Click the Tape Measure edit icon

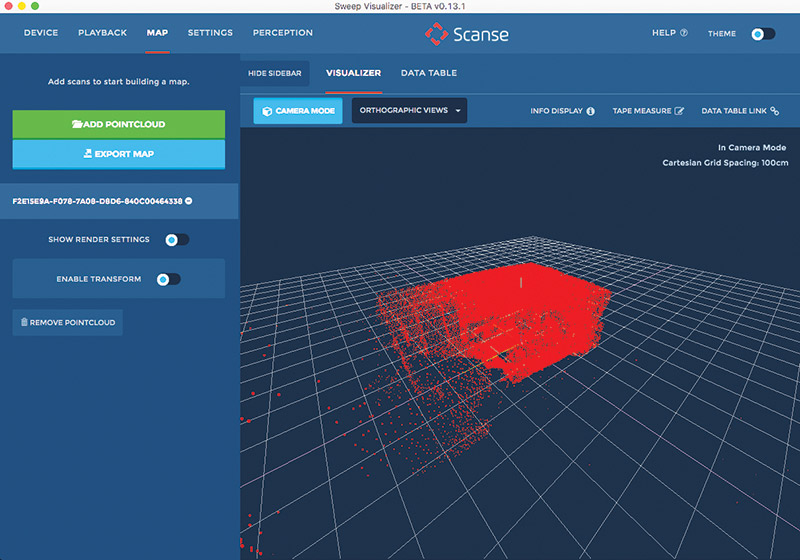679,111
